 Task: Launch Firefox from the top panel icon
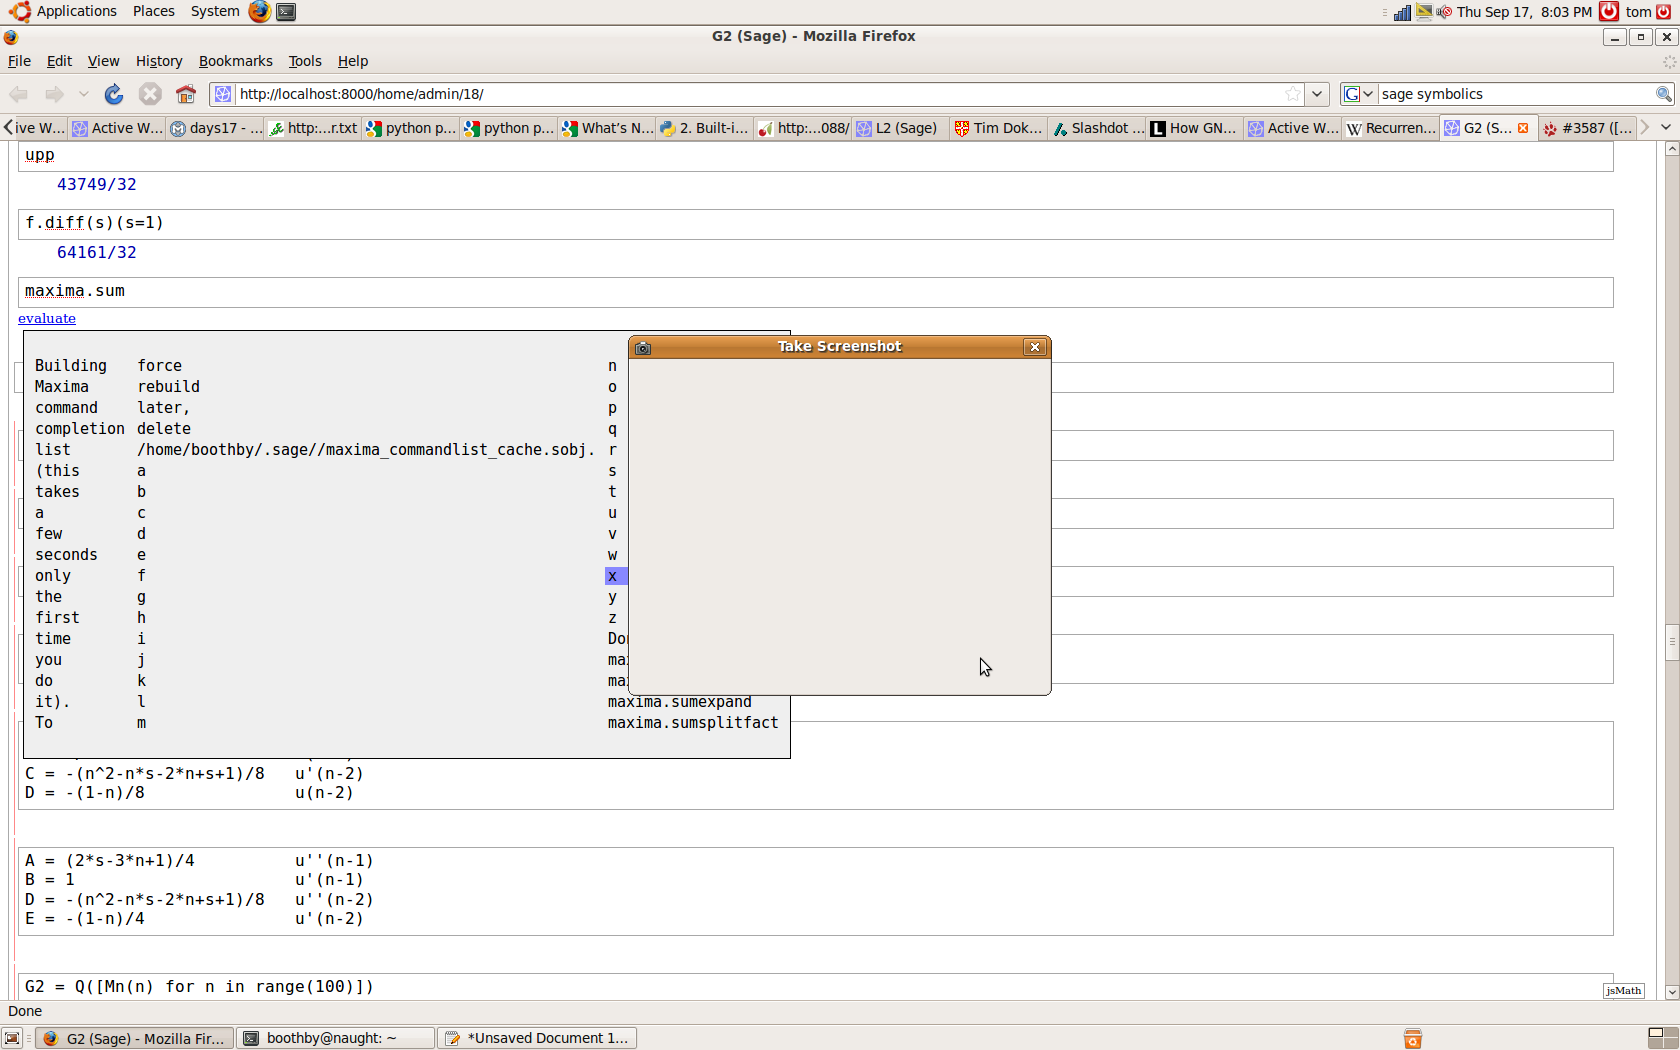[259, 11]
